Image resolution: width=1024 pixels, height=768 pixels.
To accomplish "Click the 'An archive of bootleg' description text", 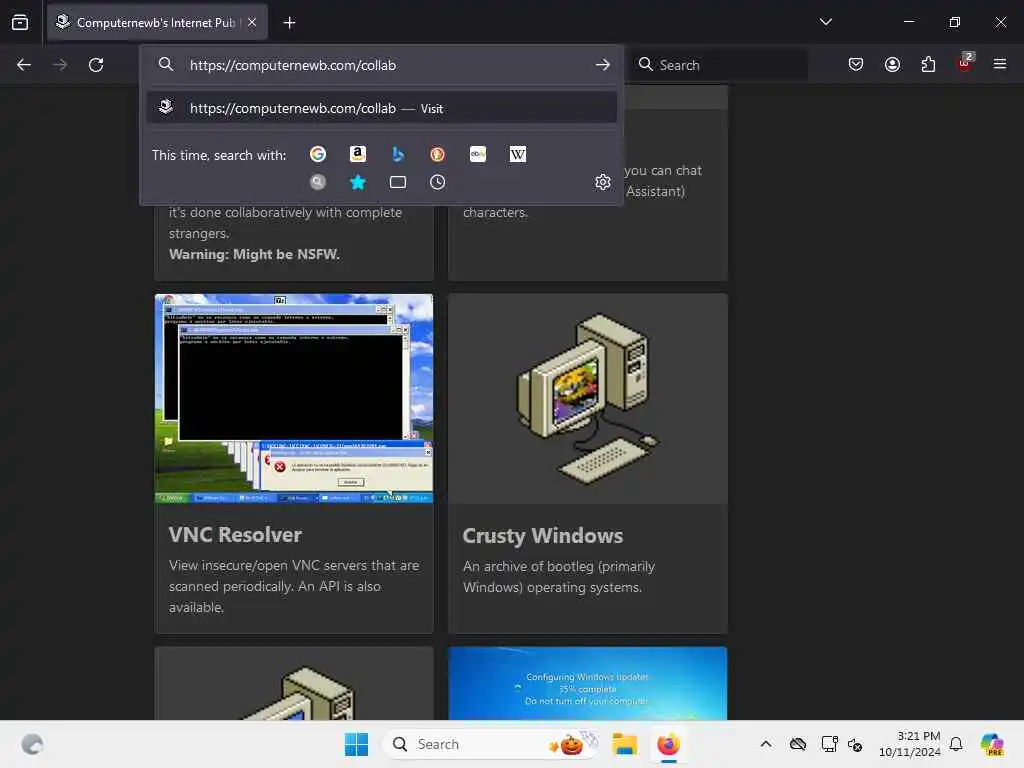I will pyautogui.click(x=559, y=577).
